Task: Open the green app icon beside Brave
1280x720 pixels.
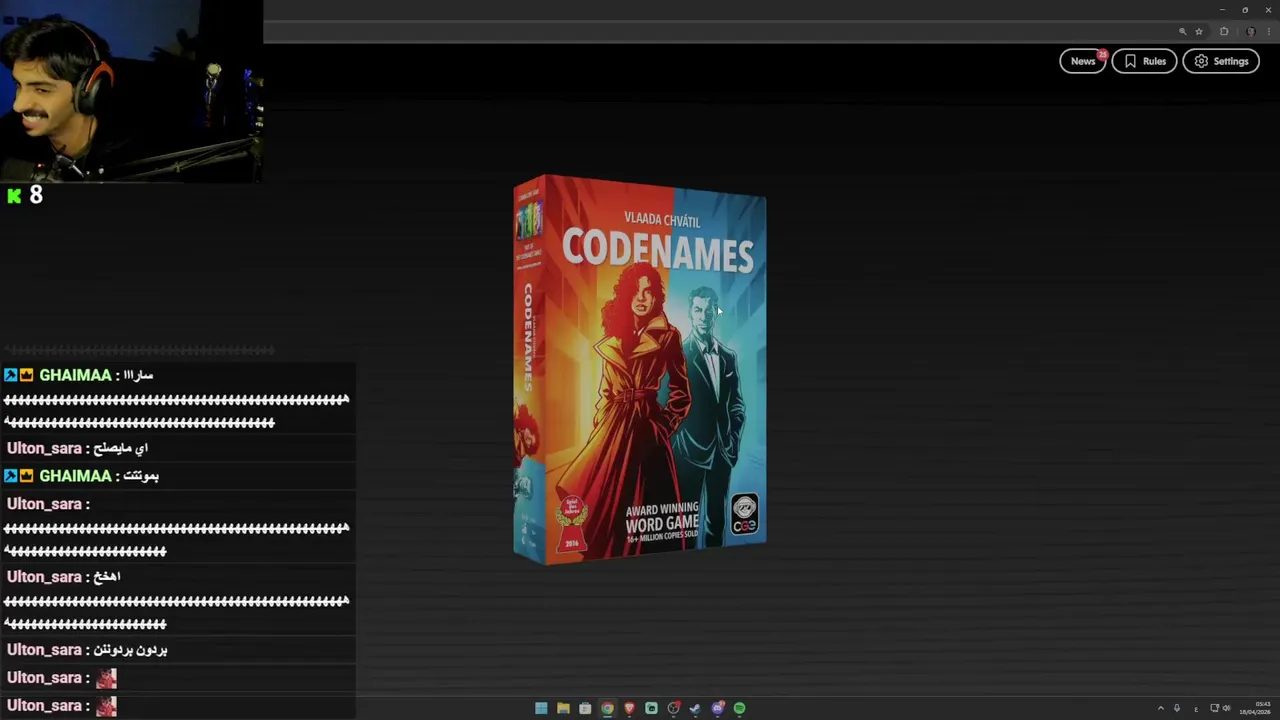Action: click(651, 708)
